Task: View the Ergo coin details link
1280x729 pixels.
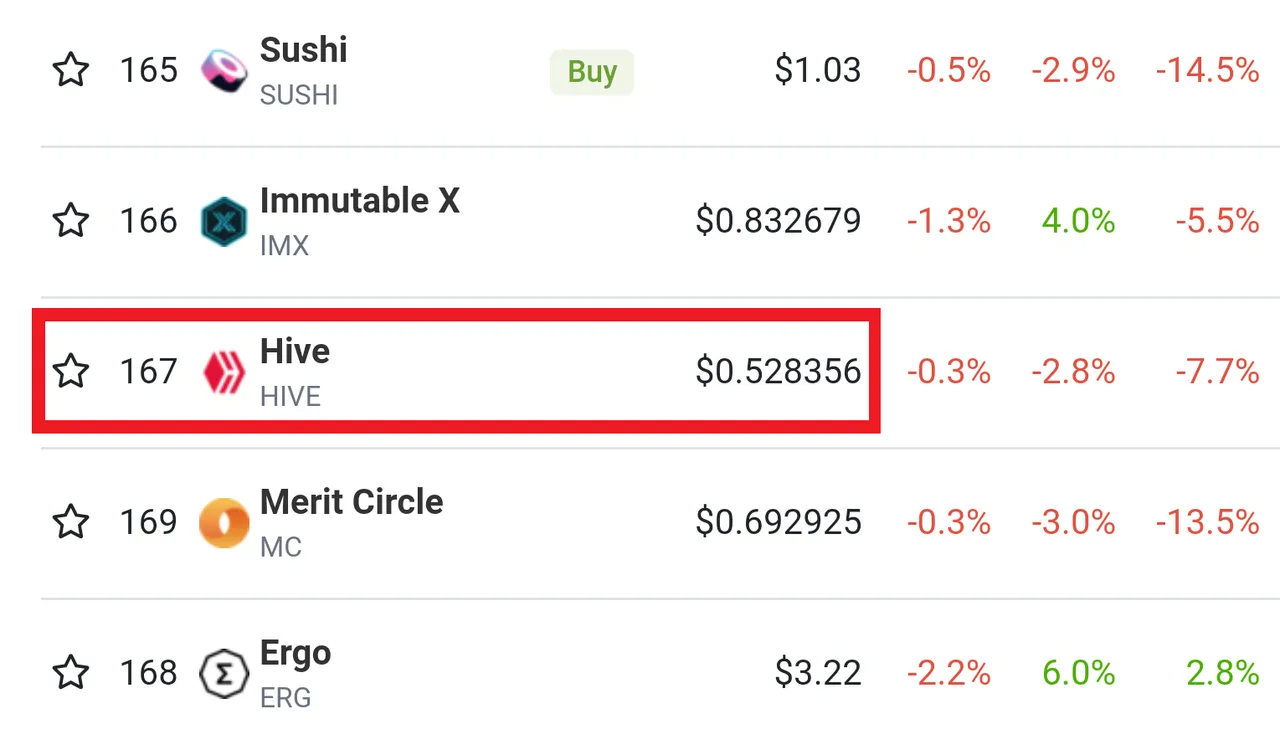Action: 296,655
